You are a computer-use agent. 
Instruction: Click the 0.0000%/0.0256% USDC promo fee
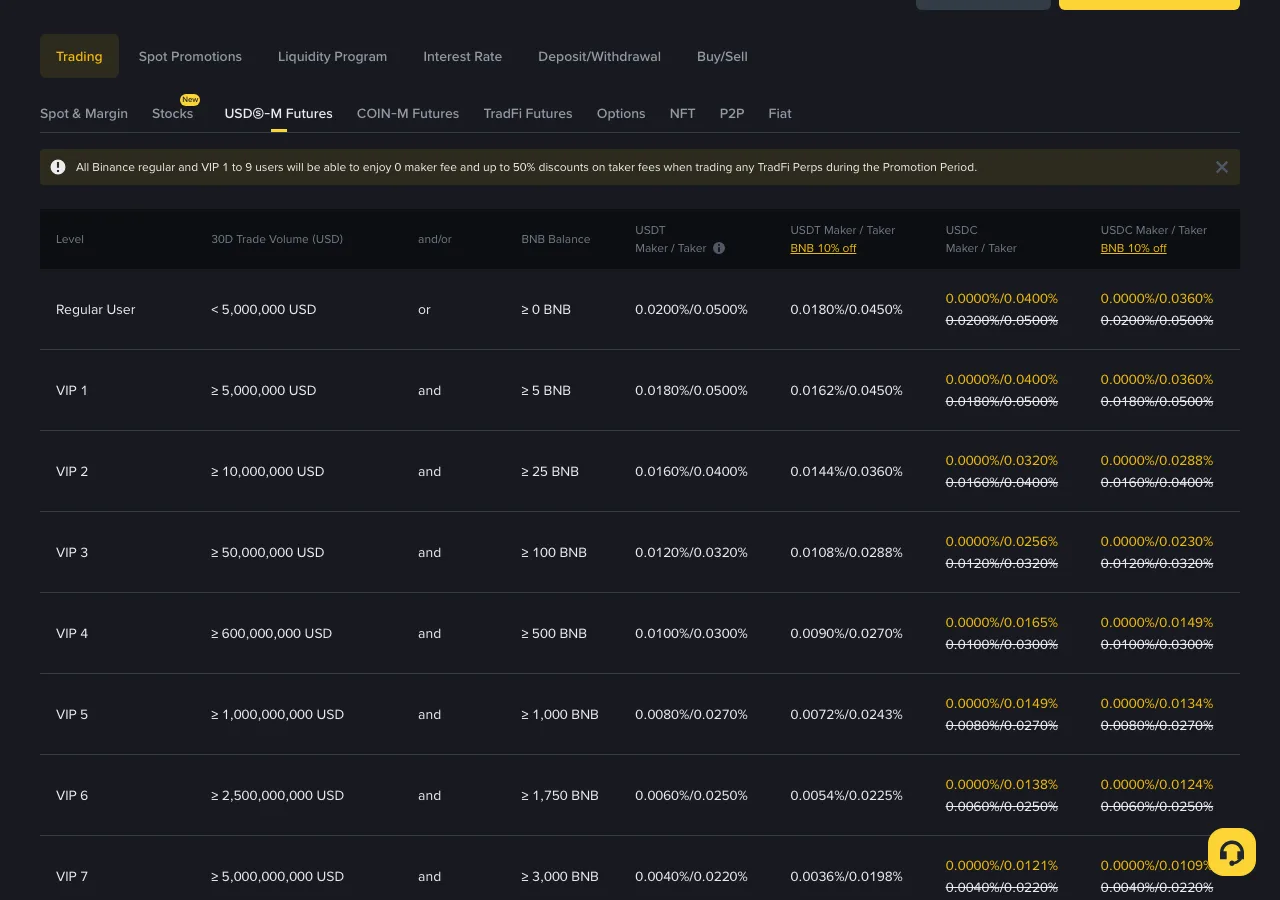point(1002,541)
